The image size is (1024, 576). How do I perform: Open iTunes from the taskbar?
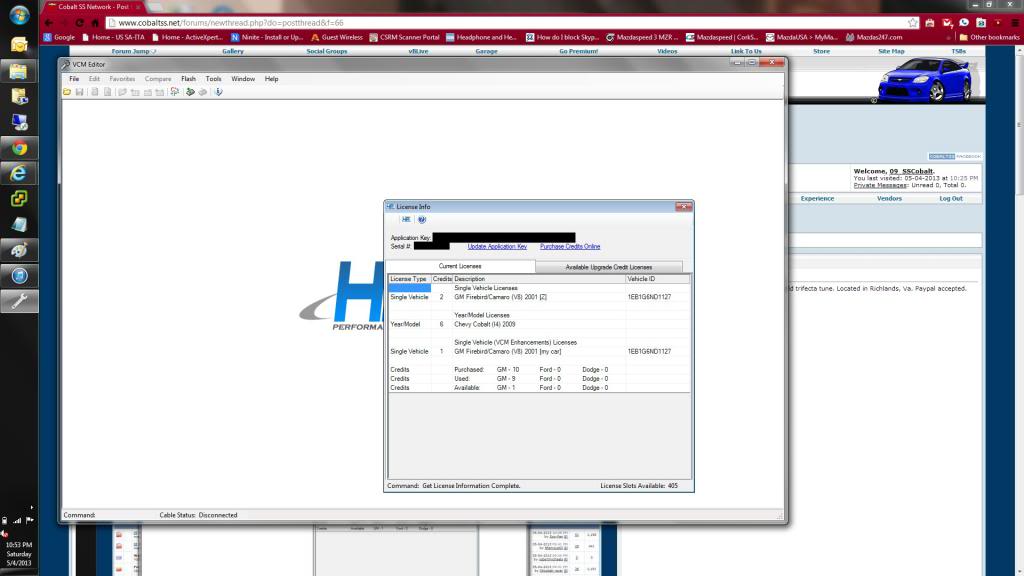[19, 276]
